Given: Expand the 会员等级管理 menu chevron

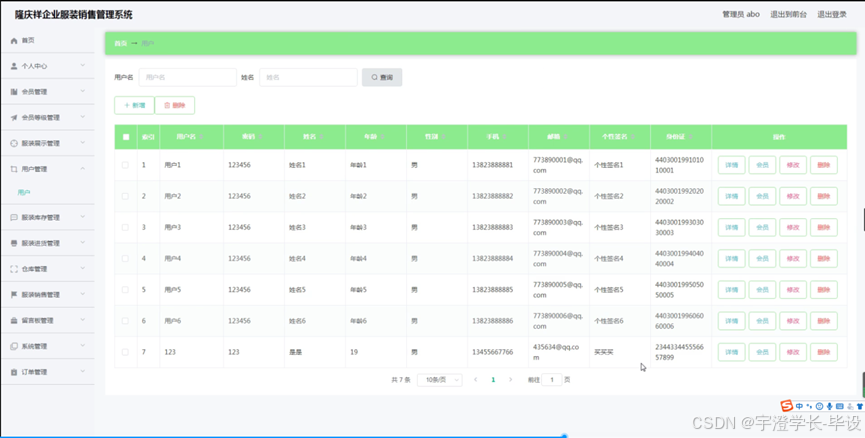Looking at the screenshot, I should (83, 117).
